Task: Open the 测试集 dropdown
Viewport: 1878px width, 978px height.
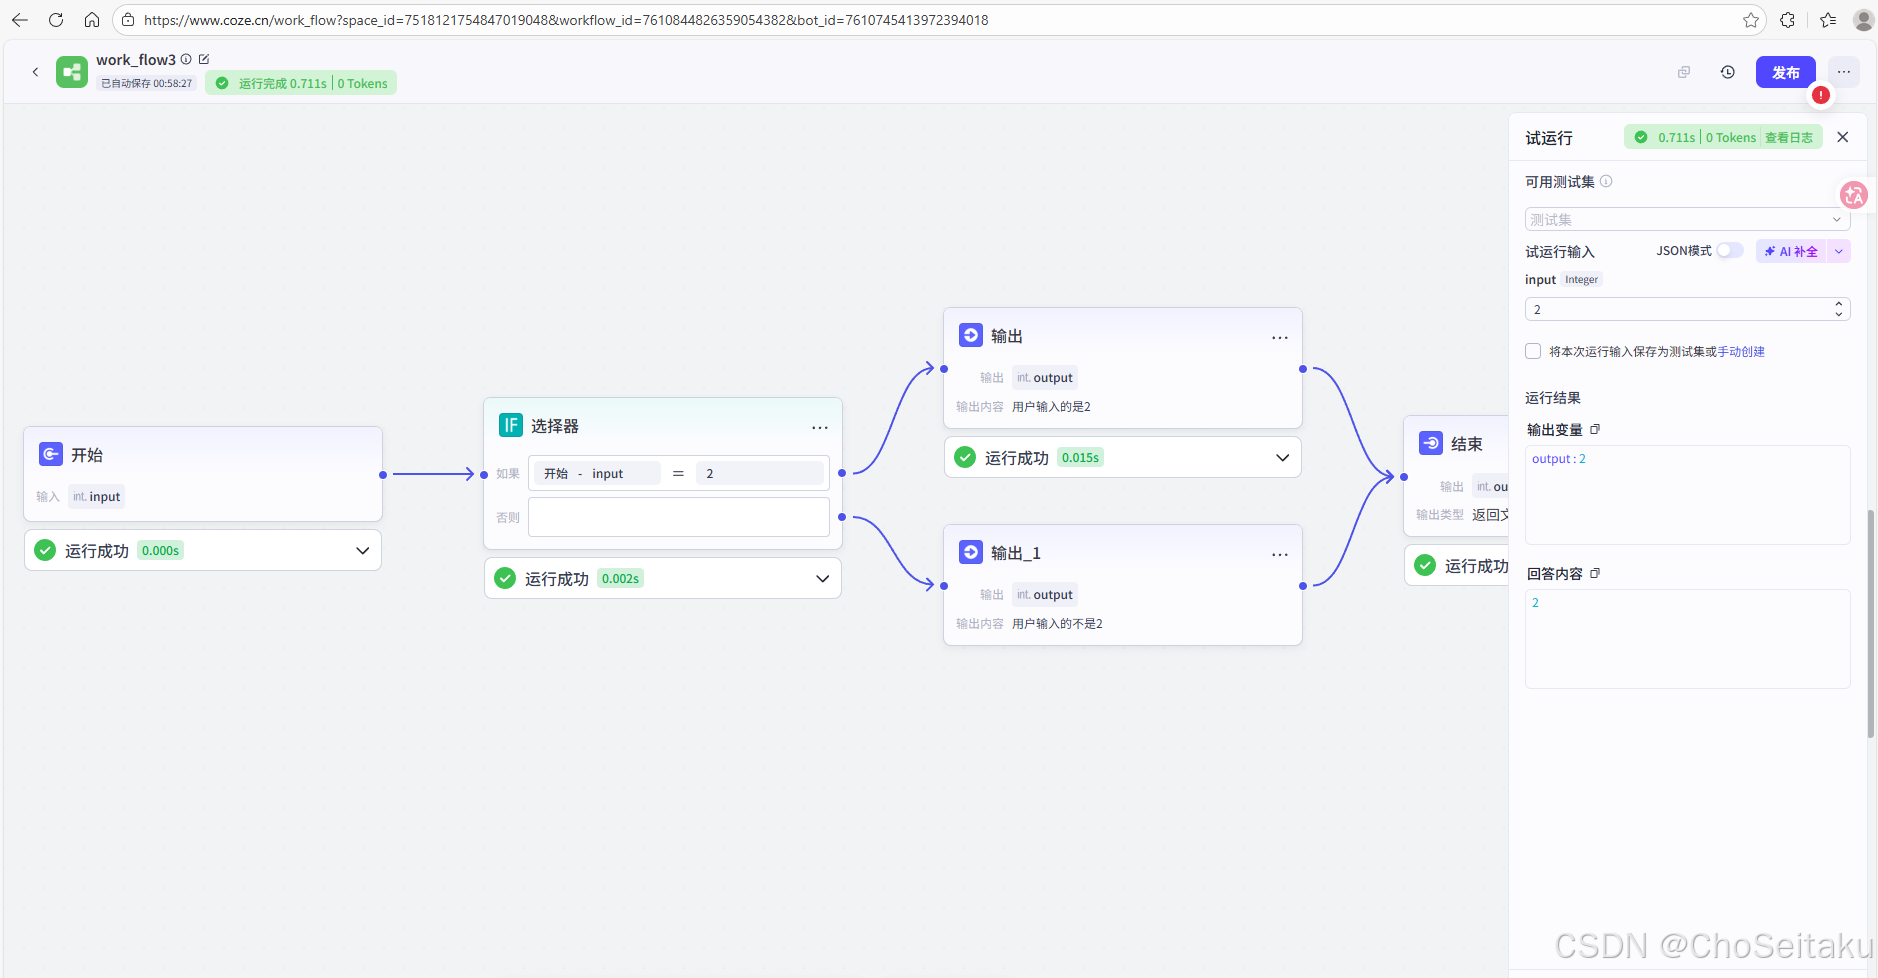Action: [x=1687, y=219]
